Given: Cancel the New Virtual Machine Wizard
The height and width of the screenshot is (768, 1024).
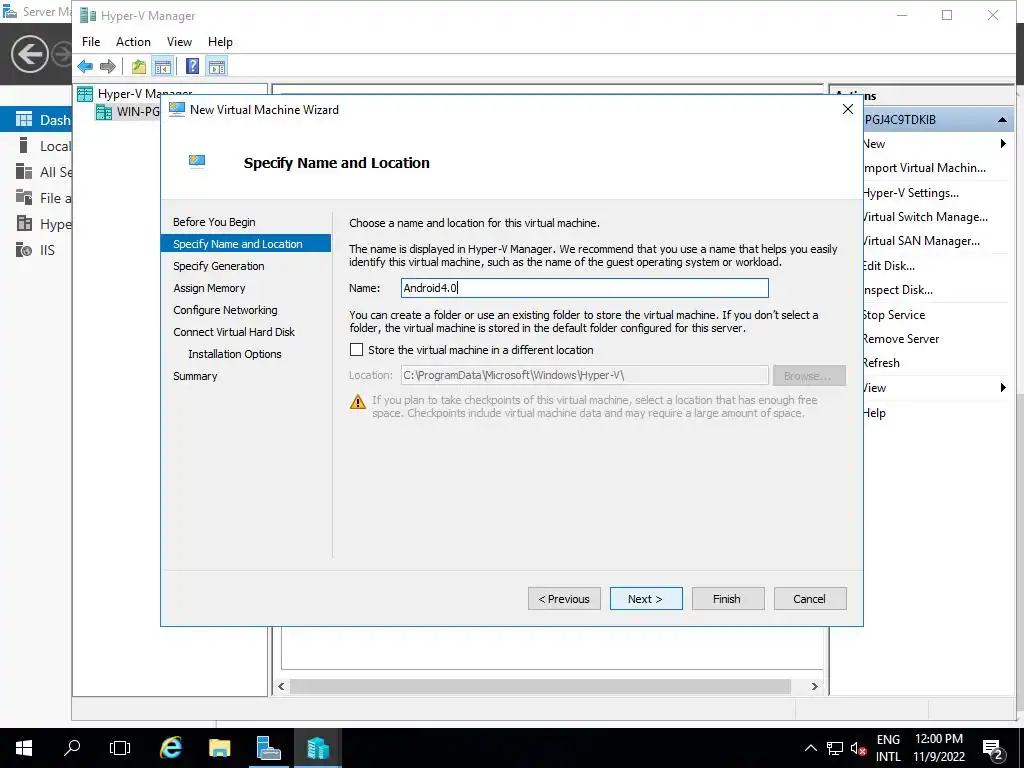Looking at the screenshot, I should tap(810, 599).
